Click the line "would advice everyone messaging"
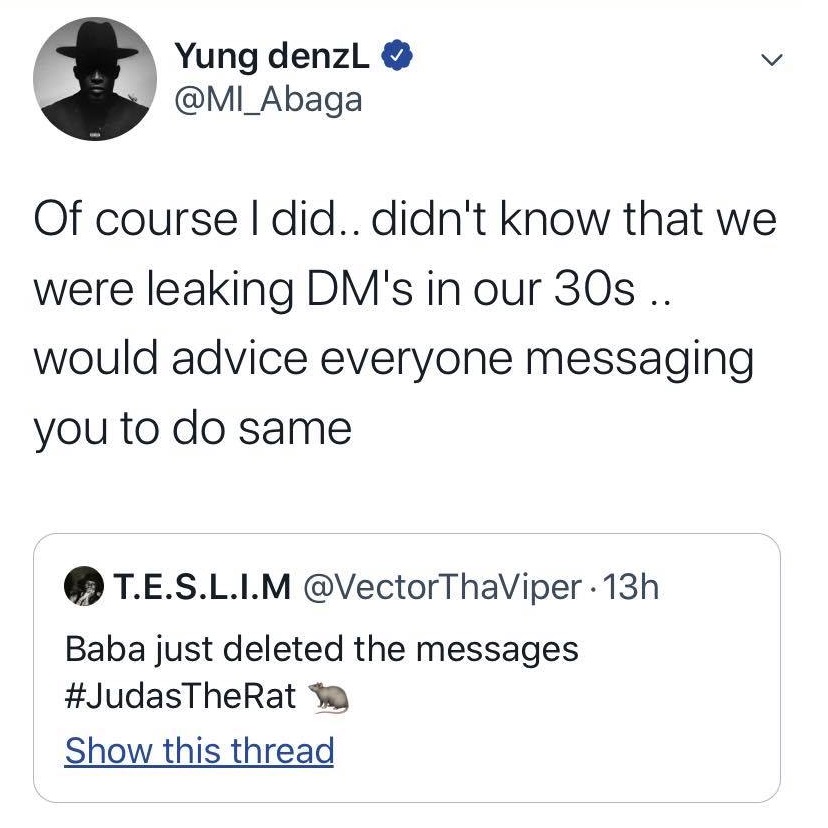This screenshot has width=828, height=828. pyautogui.click(x=393, y=360)
